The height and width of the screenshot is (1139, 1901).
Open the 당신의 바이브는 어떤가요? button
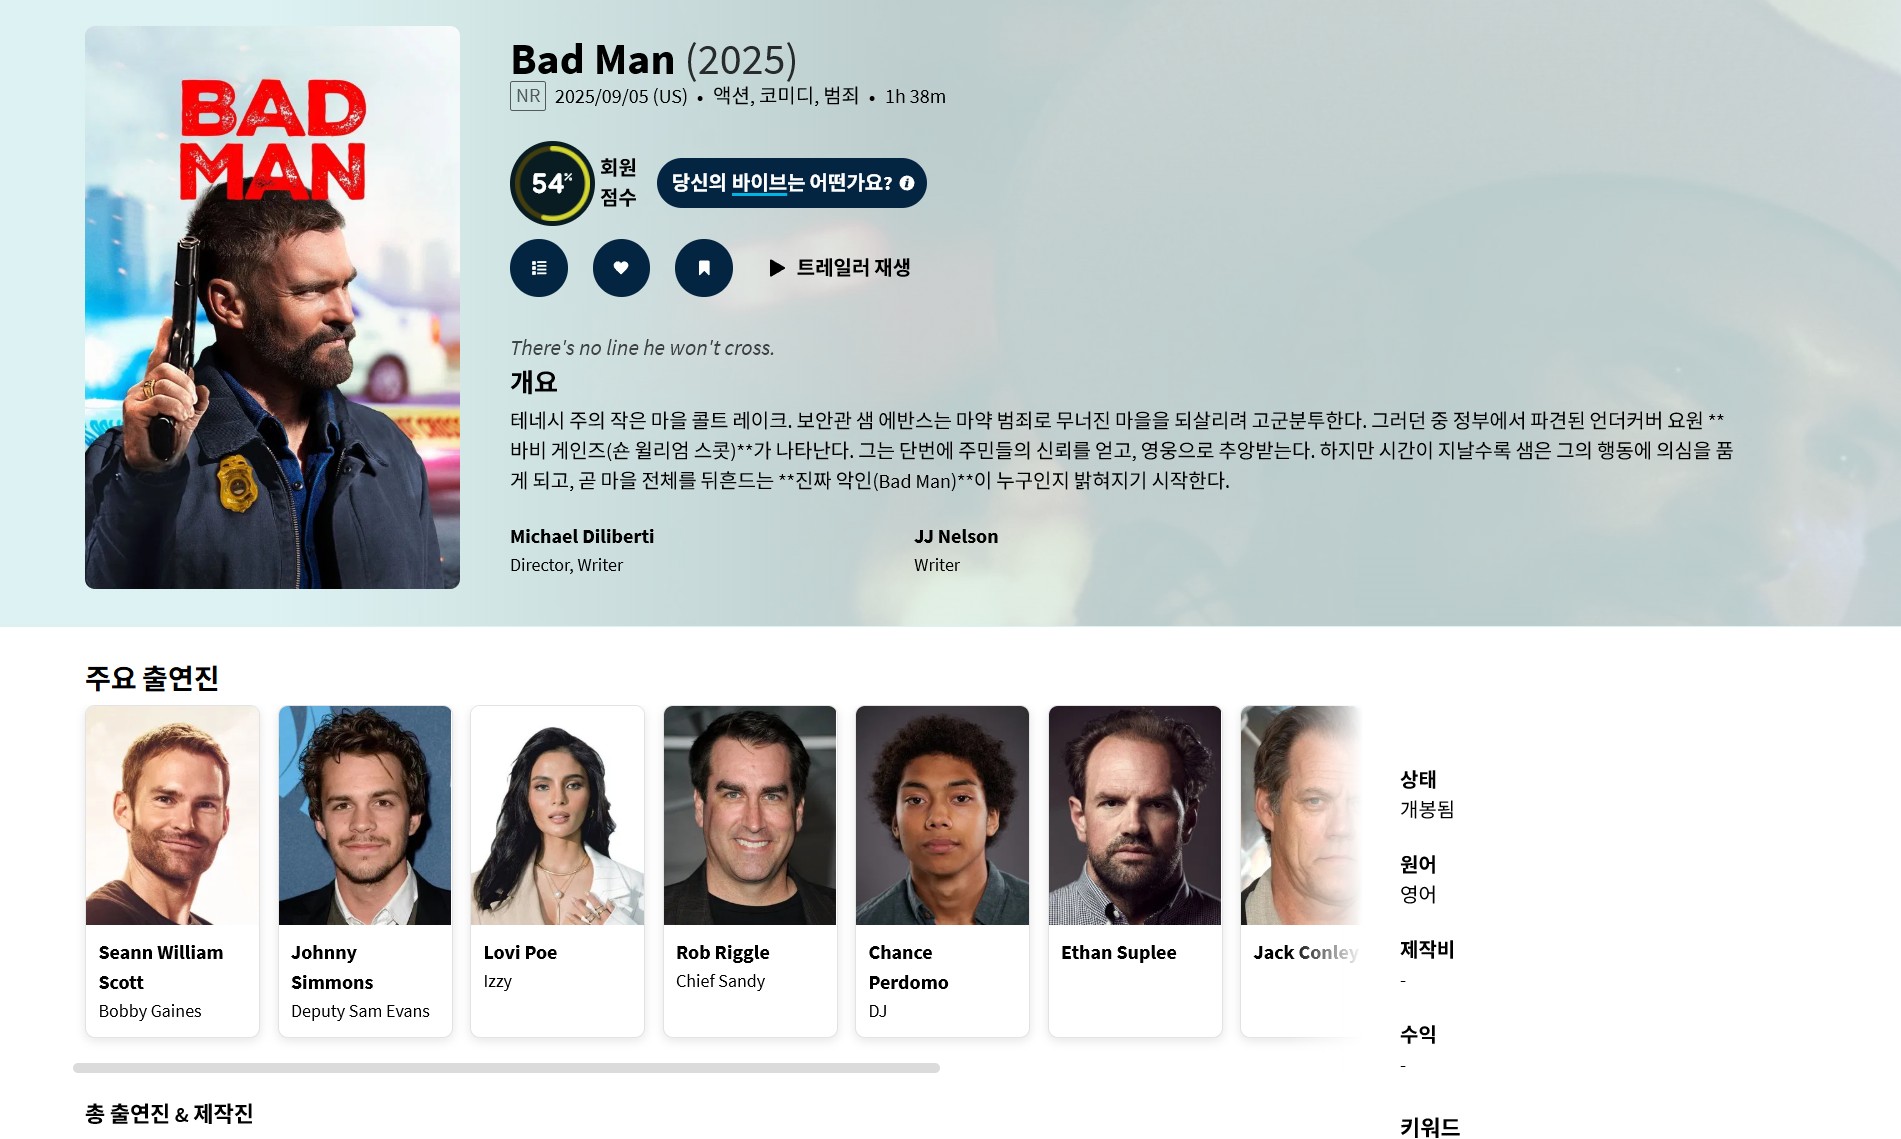pyautogui.click(x=792, y=183)
